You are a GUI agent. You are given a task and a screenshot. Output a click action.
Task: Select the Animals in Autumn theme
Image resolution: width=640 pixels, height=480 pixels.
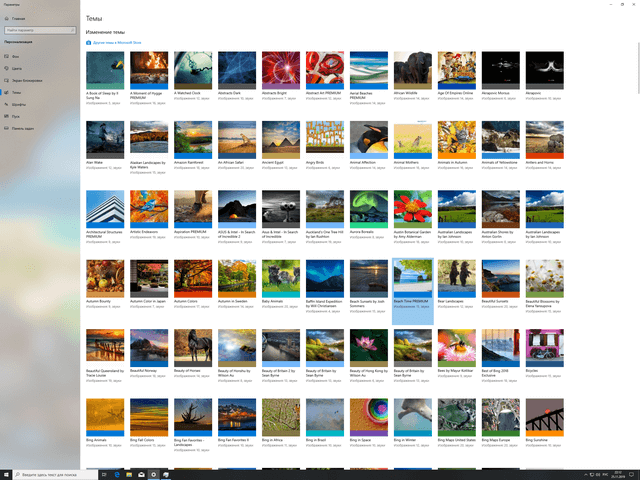coord(457,140)
